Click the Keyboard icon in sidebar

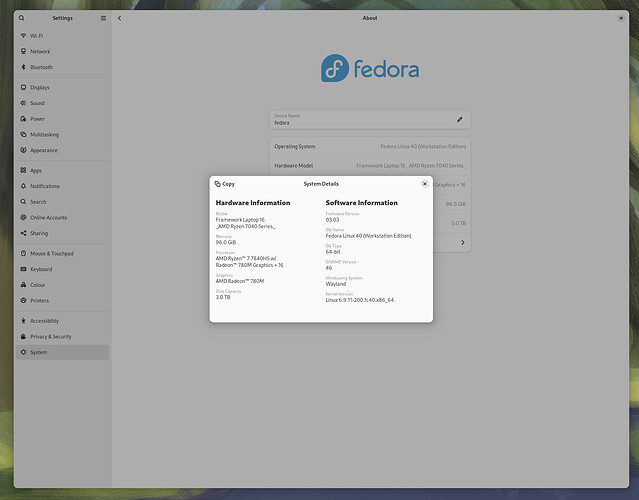[23, 269]
